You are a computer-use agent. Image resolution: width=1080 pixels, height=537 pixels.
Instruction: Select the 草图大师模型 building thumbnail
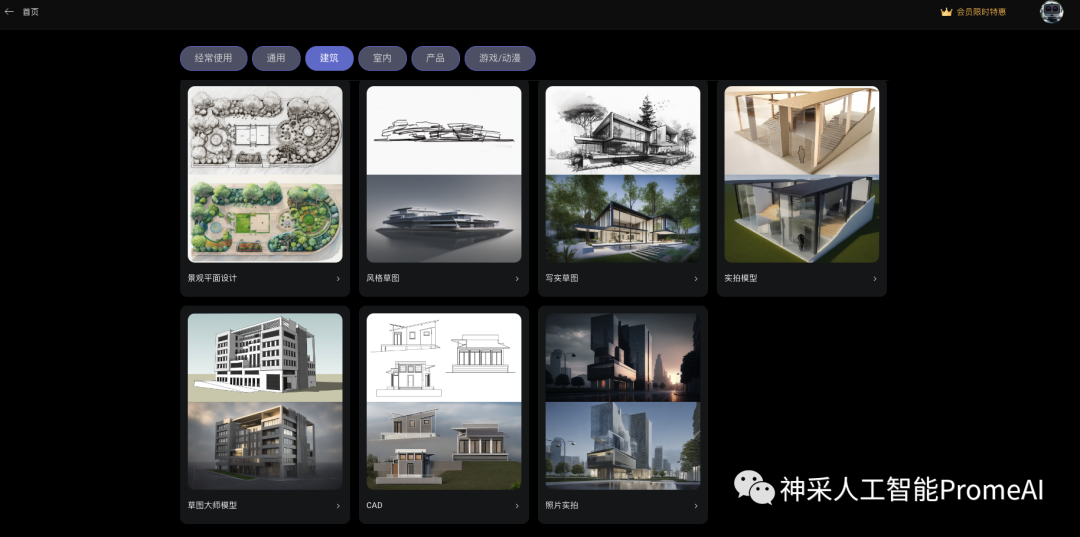pyautogui.click(x=265, y=401)
